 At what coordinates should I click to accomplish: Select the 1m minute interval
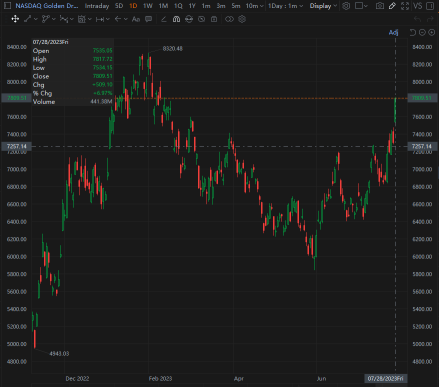206,6
